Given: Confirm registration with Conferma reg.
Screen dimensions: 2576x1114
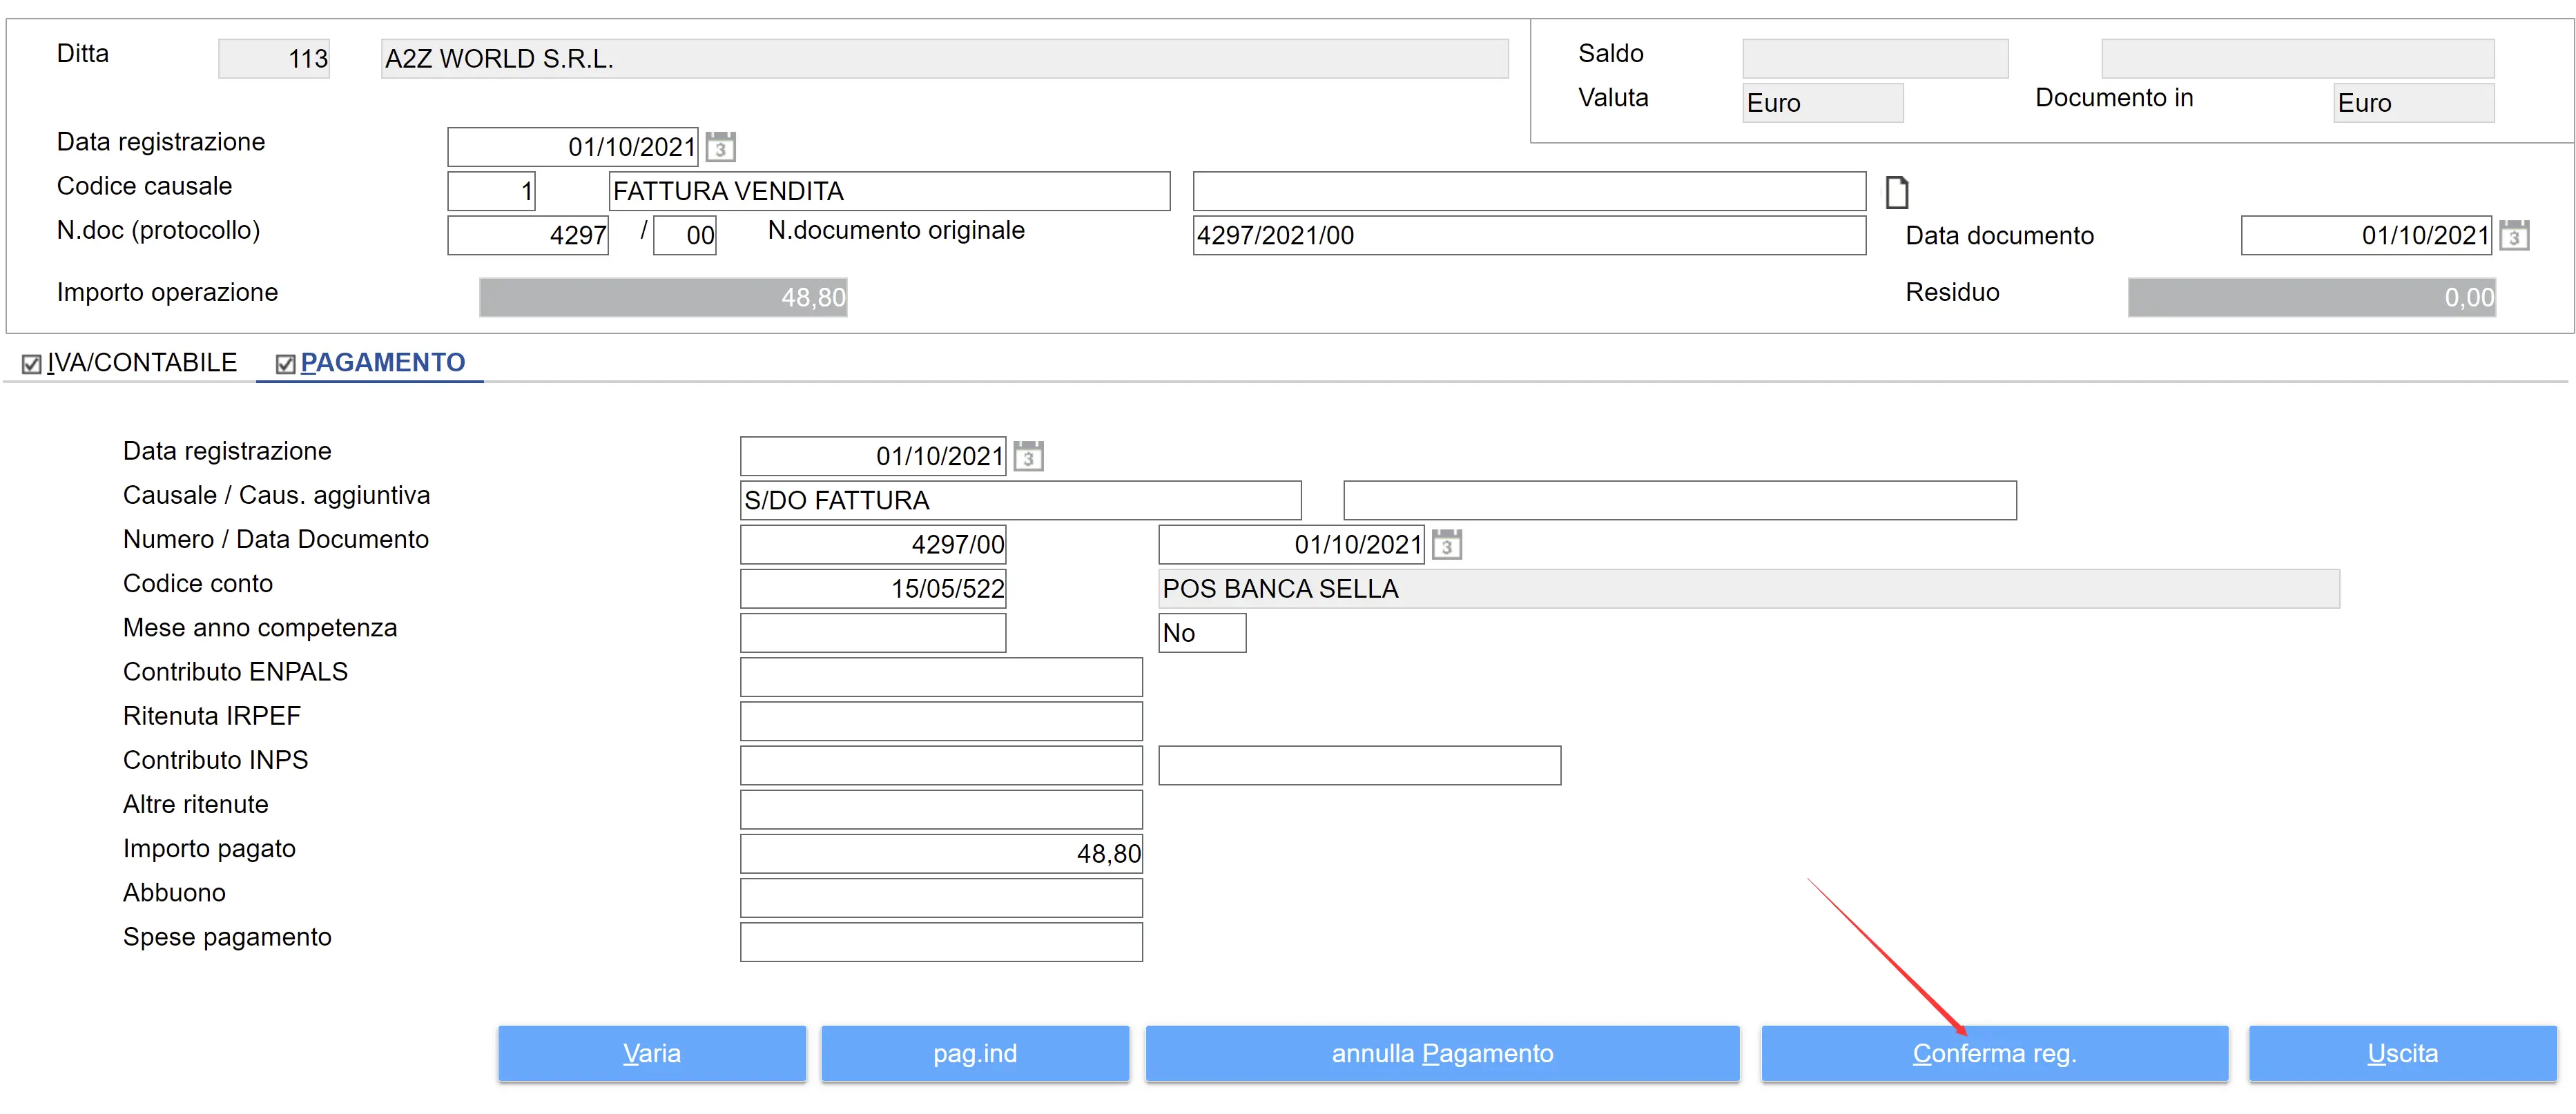Looking at the screenshot, I should pos(1993,1053).
